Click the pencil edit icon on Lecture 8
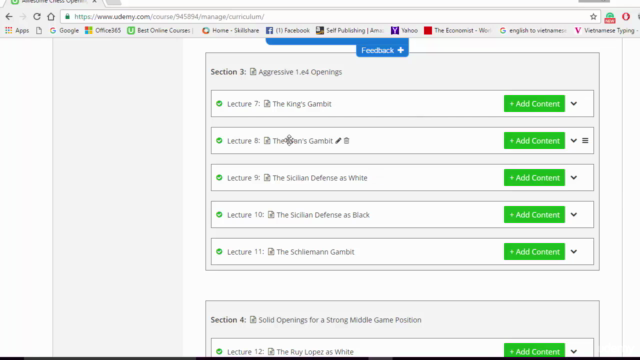This screenshot has width=640, height=360. click(x=338, y=141)
